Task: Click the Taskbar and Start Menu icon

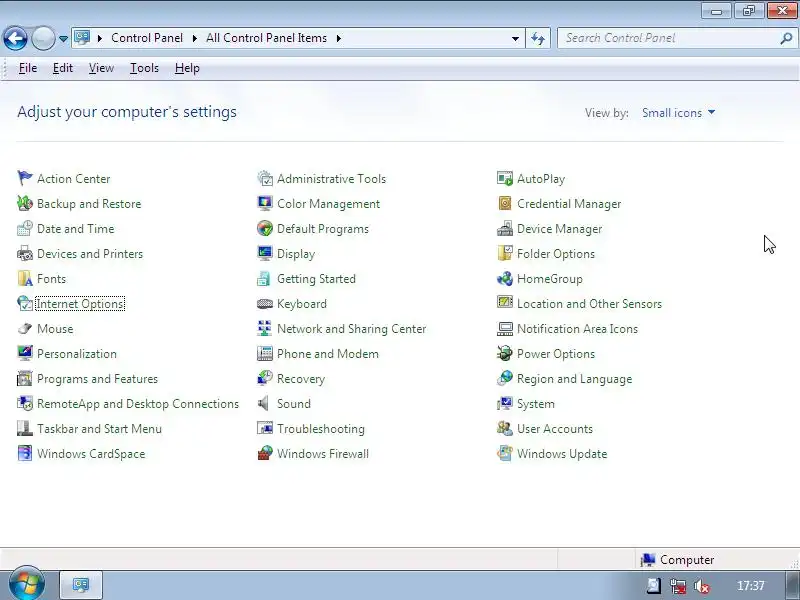Action: [x=24, y=428]
